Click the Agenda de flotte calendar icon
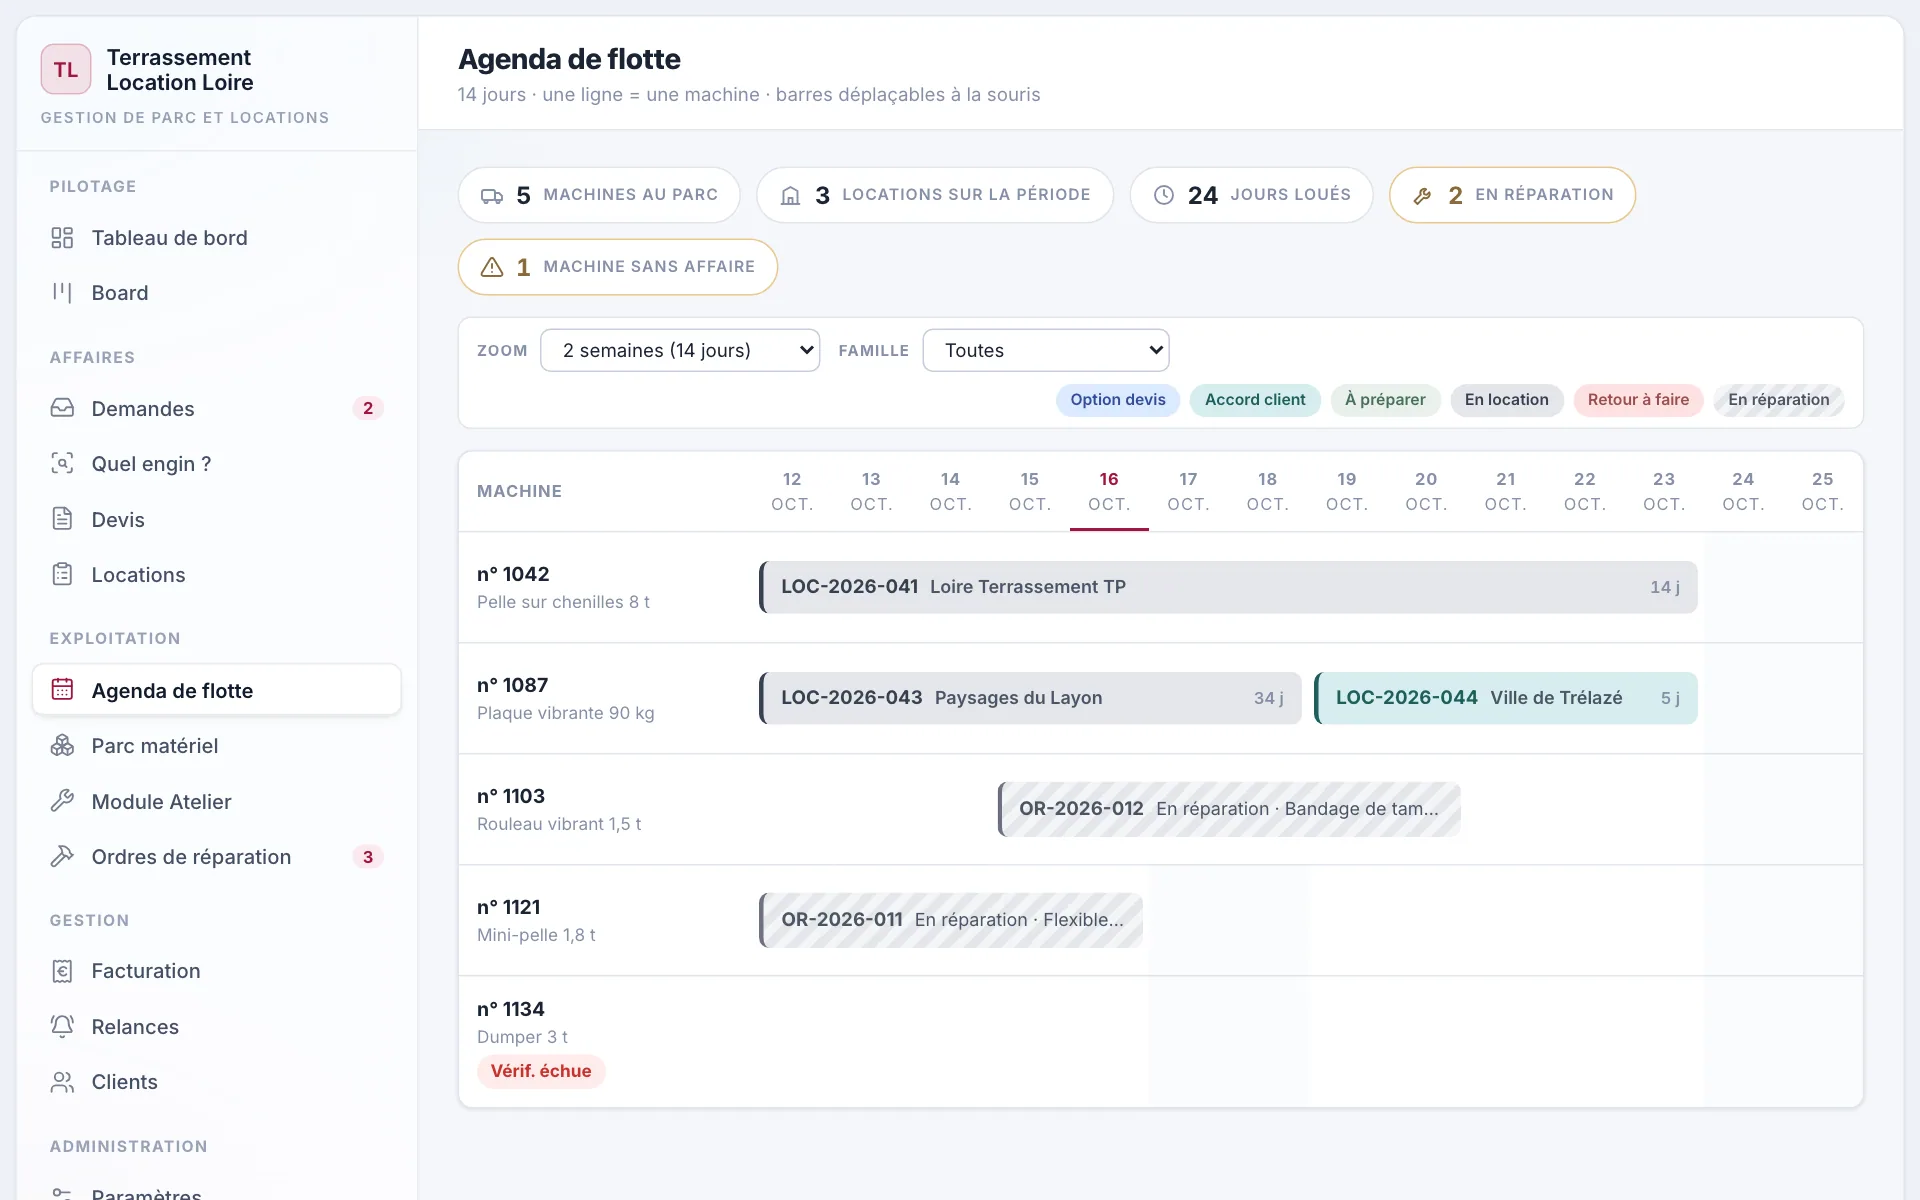Image resolution: width=1920 pixels, height=1200 pixels. [x=62, y=690]
